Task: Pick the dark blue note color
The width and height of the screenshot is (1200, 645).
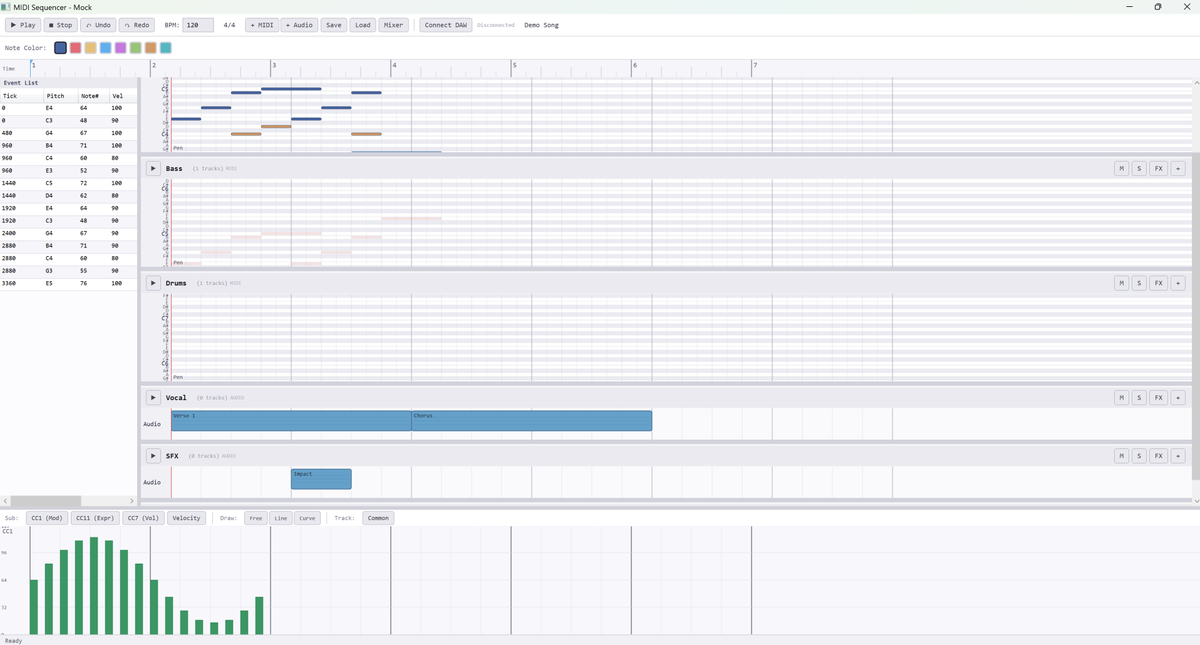Action: (60, 48)
